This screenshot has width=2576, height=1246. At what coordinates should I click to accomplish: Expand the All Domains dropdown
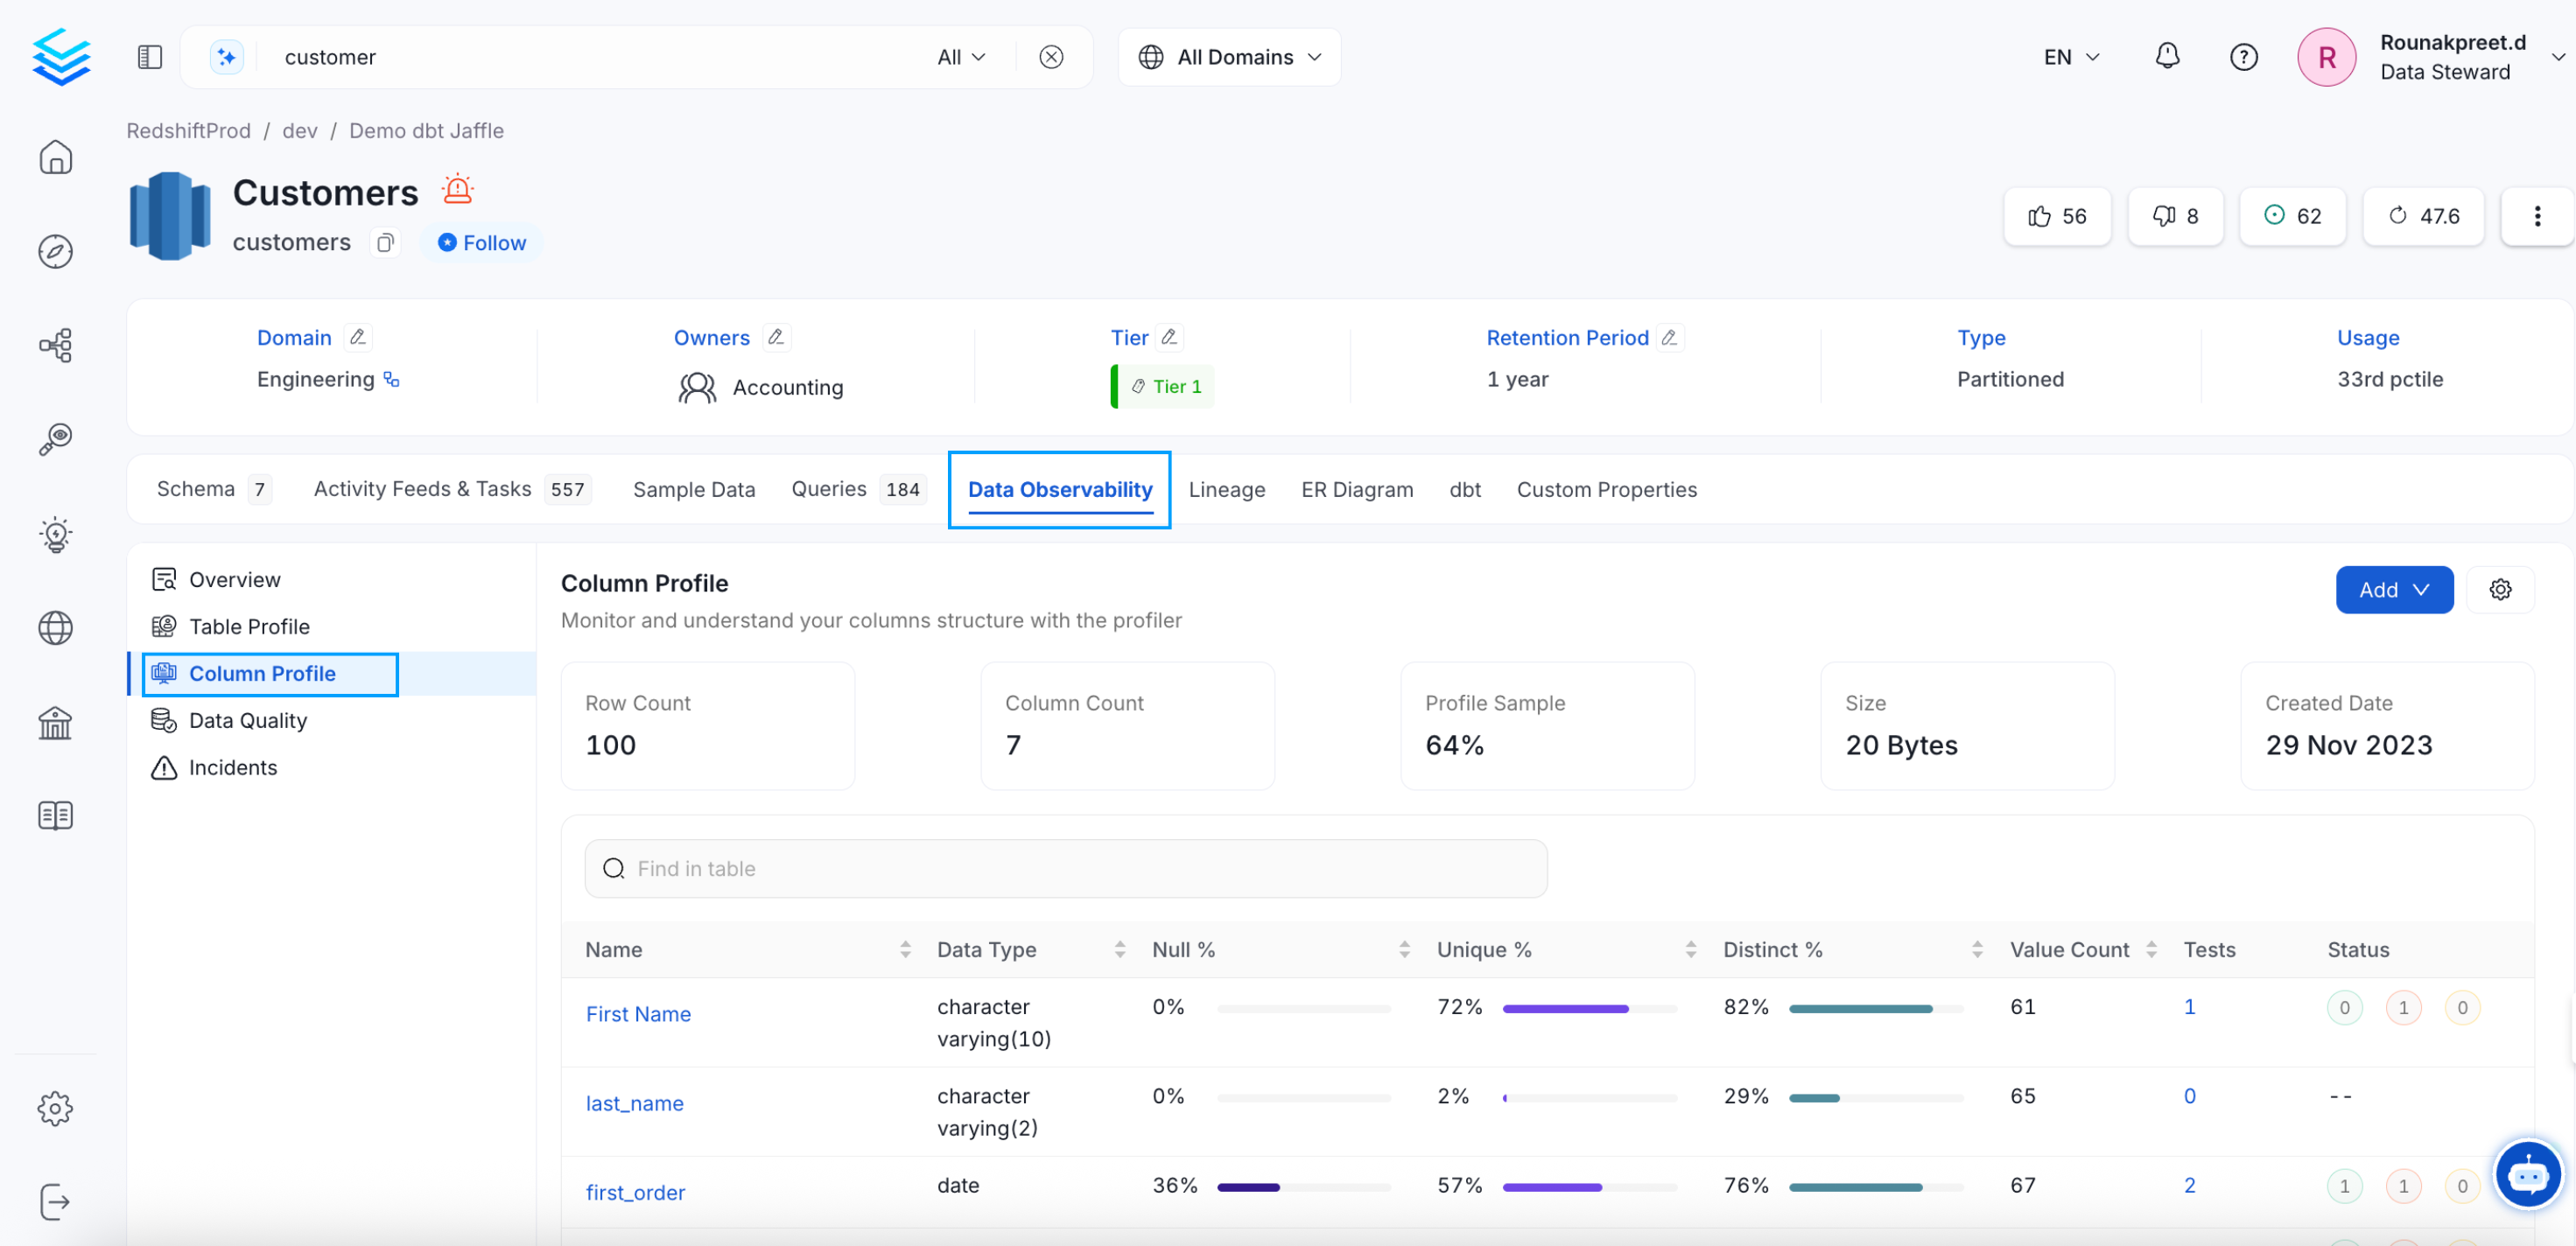click(1229, 57)
